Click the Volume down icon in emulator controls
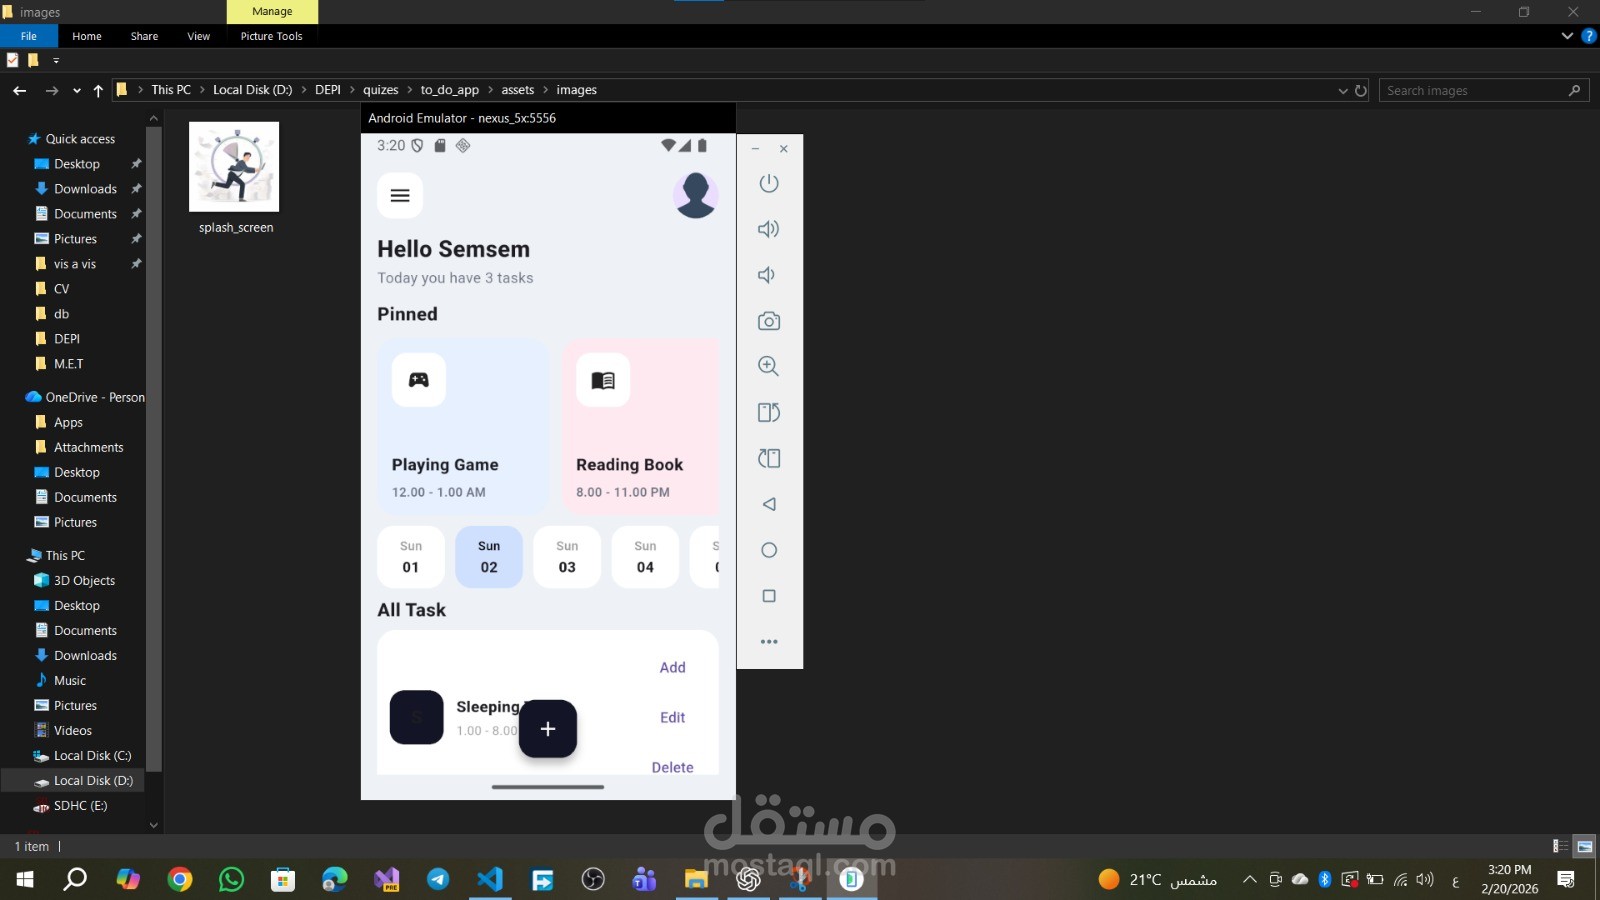Image resolution: width=1600 pixels, height=900 pixels. (767, 274)
